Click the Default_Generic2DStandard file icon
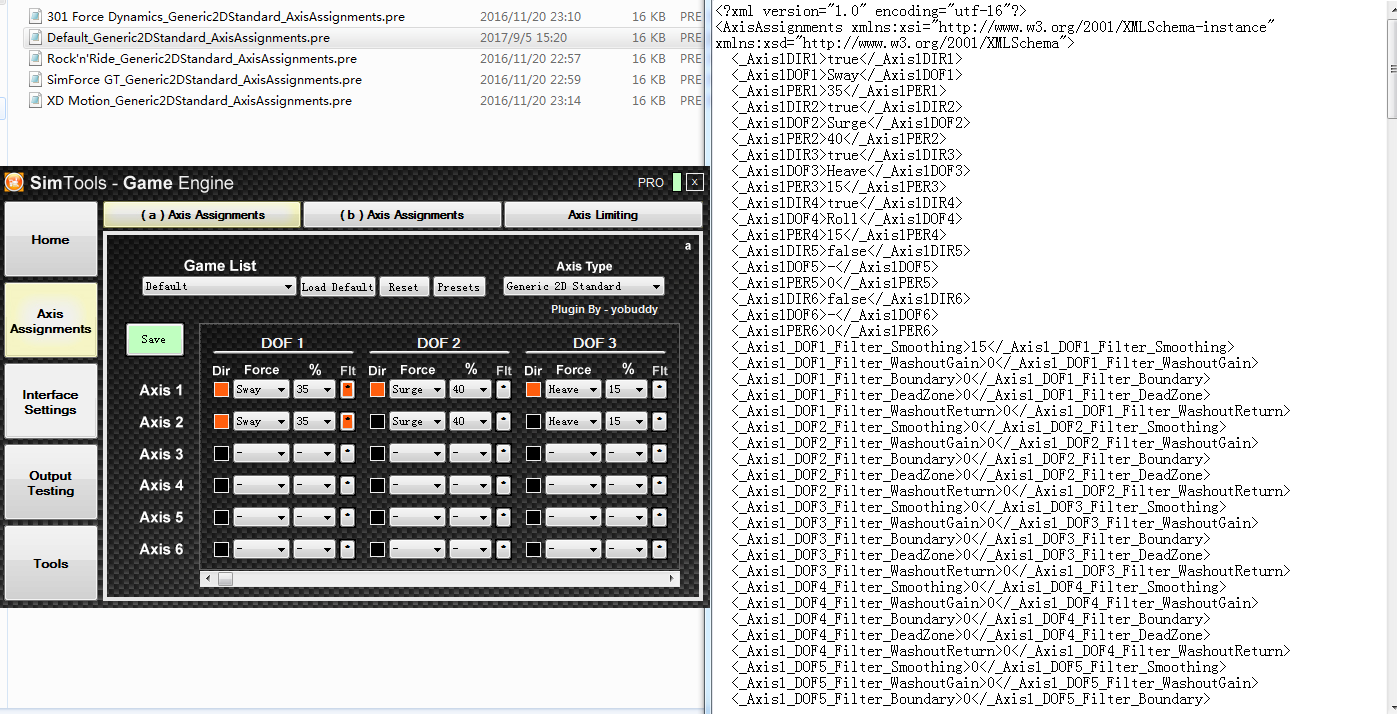The width and height of the screenshot is (1397, 714). (x=35, y=38)
